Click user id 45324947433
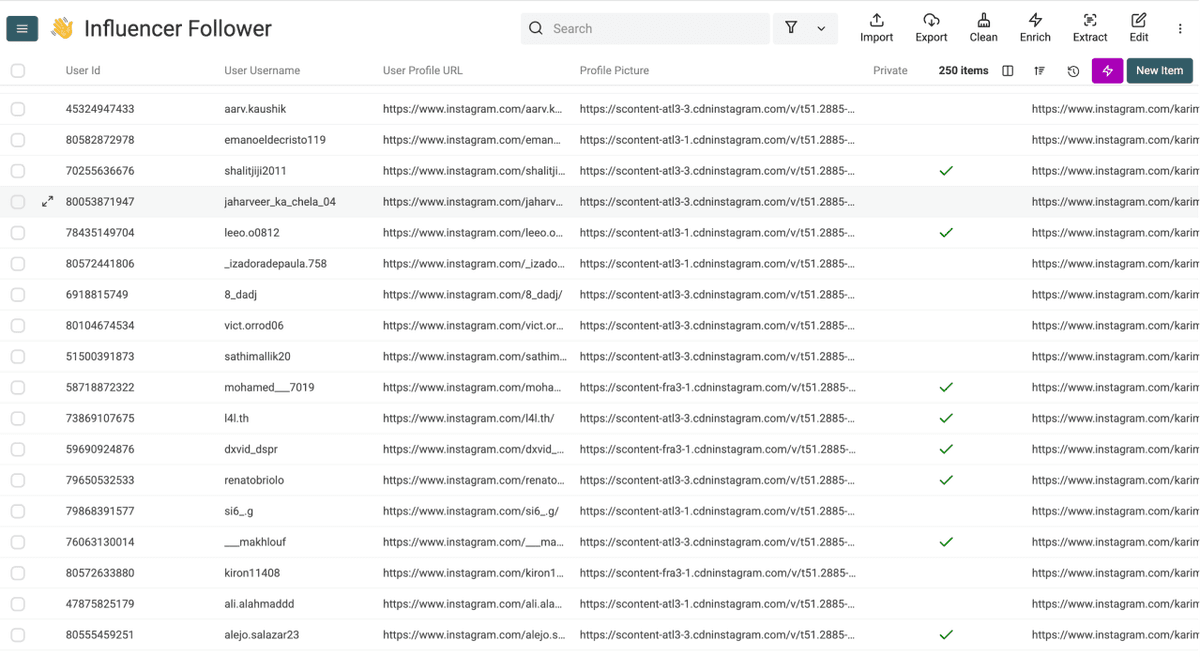 click(x=100, y=109)
